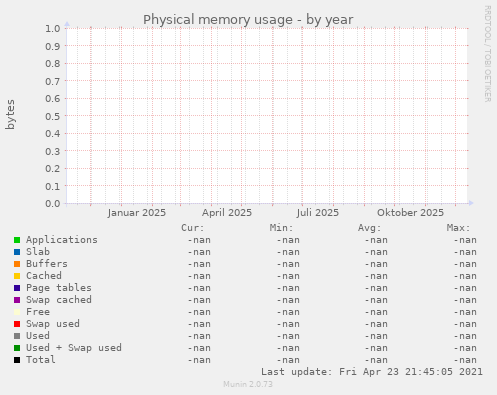Click the 'Buffers' legend label
Image resolution: width=497 pixels, height=395 pixels.
pos(47,264)
